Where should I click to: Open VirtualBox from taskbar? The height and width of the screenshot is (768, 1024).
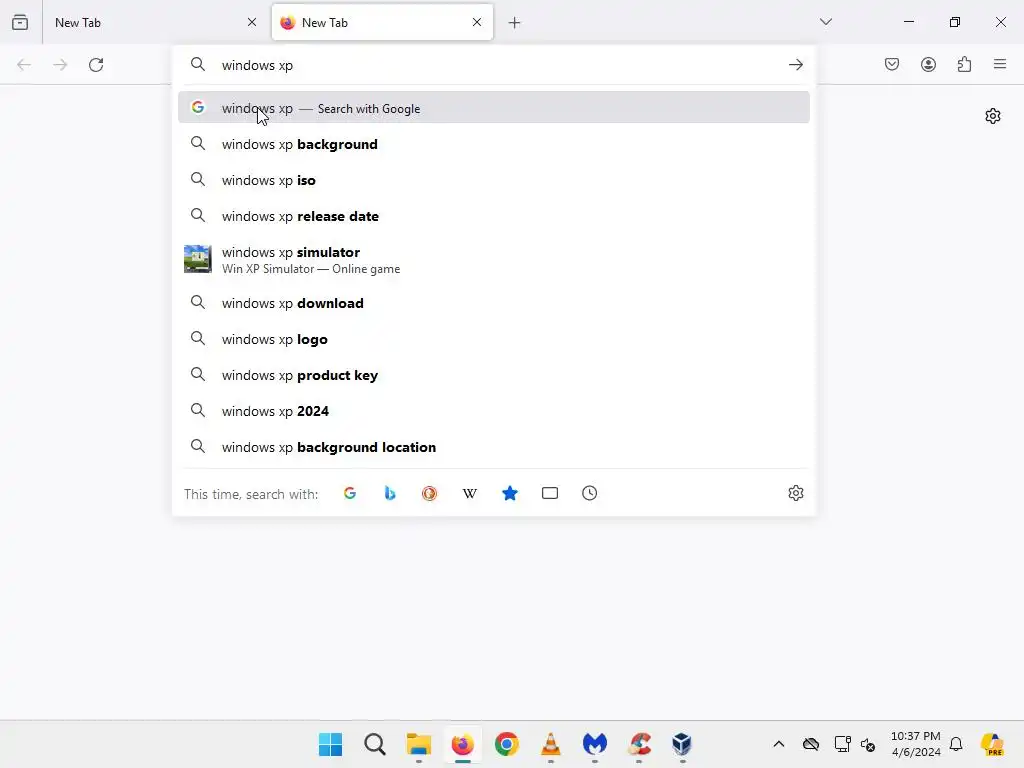pos(682,744)
